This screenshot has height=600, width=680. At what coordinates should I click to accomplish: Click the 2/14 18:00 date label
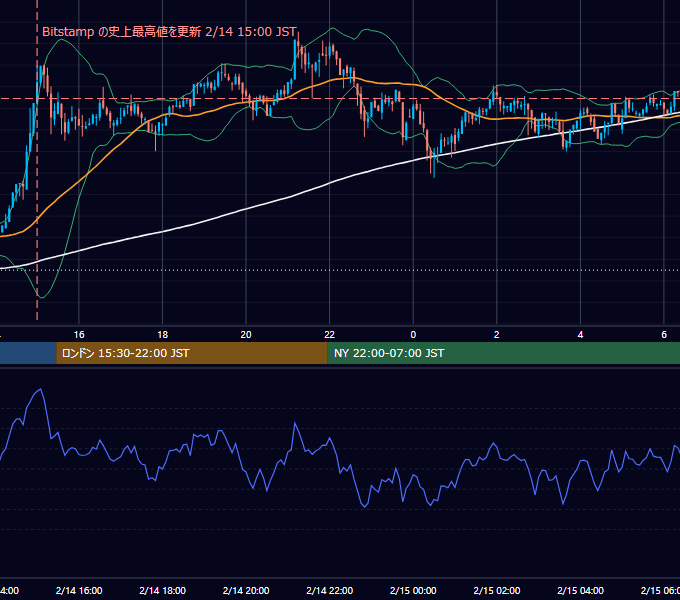pos(162,590)
